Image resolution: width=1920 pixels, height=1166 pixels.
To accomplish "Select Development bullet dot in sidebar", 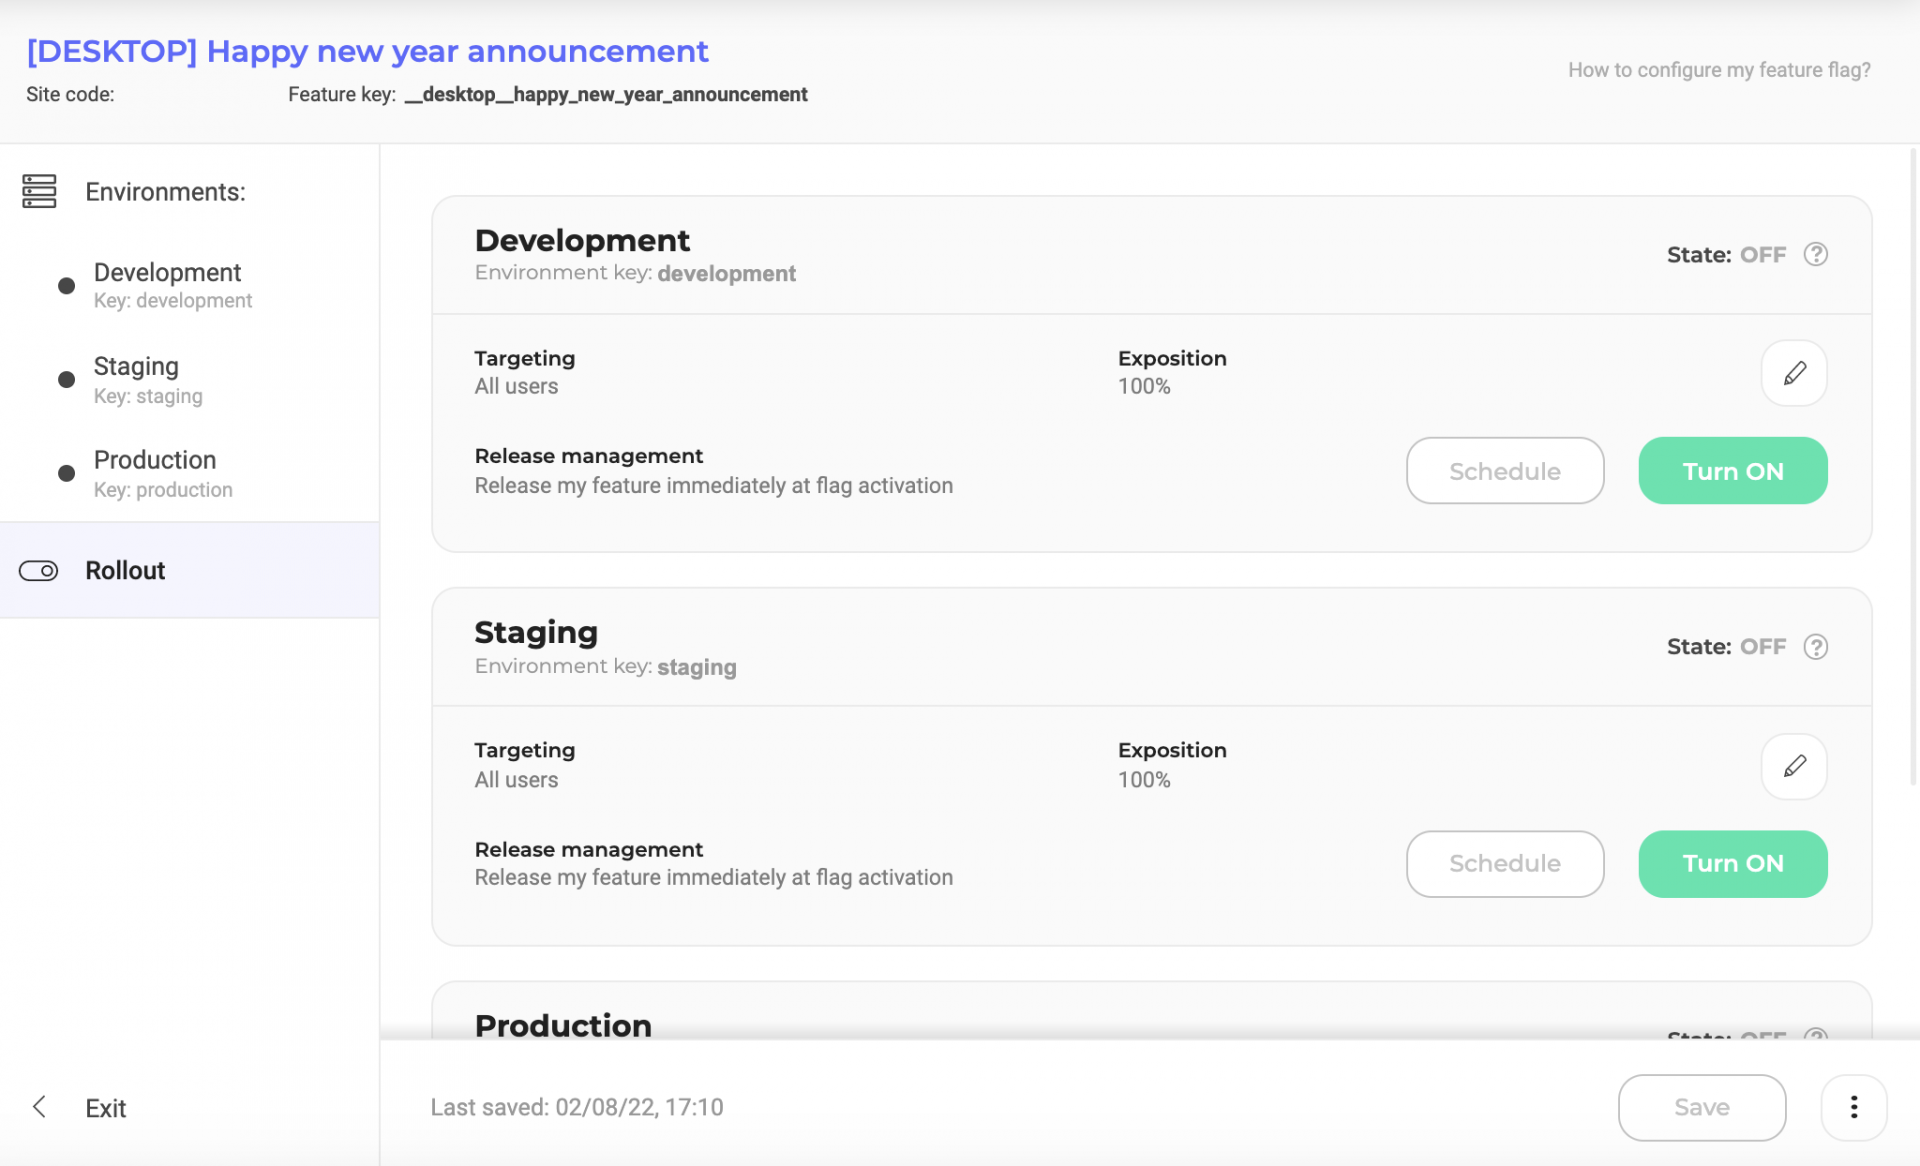I will point(66,286).
